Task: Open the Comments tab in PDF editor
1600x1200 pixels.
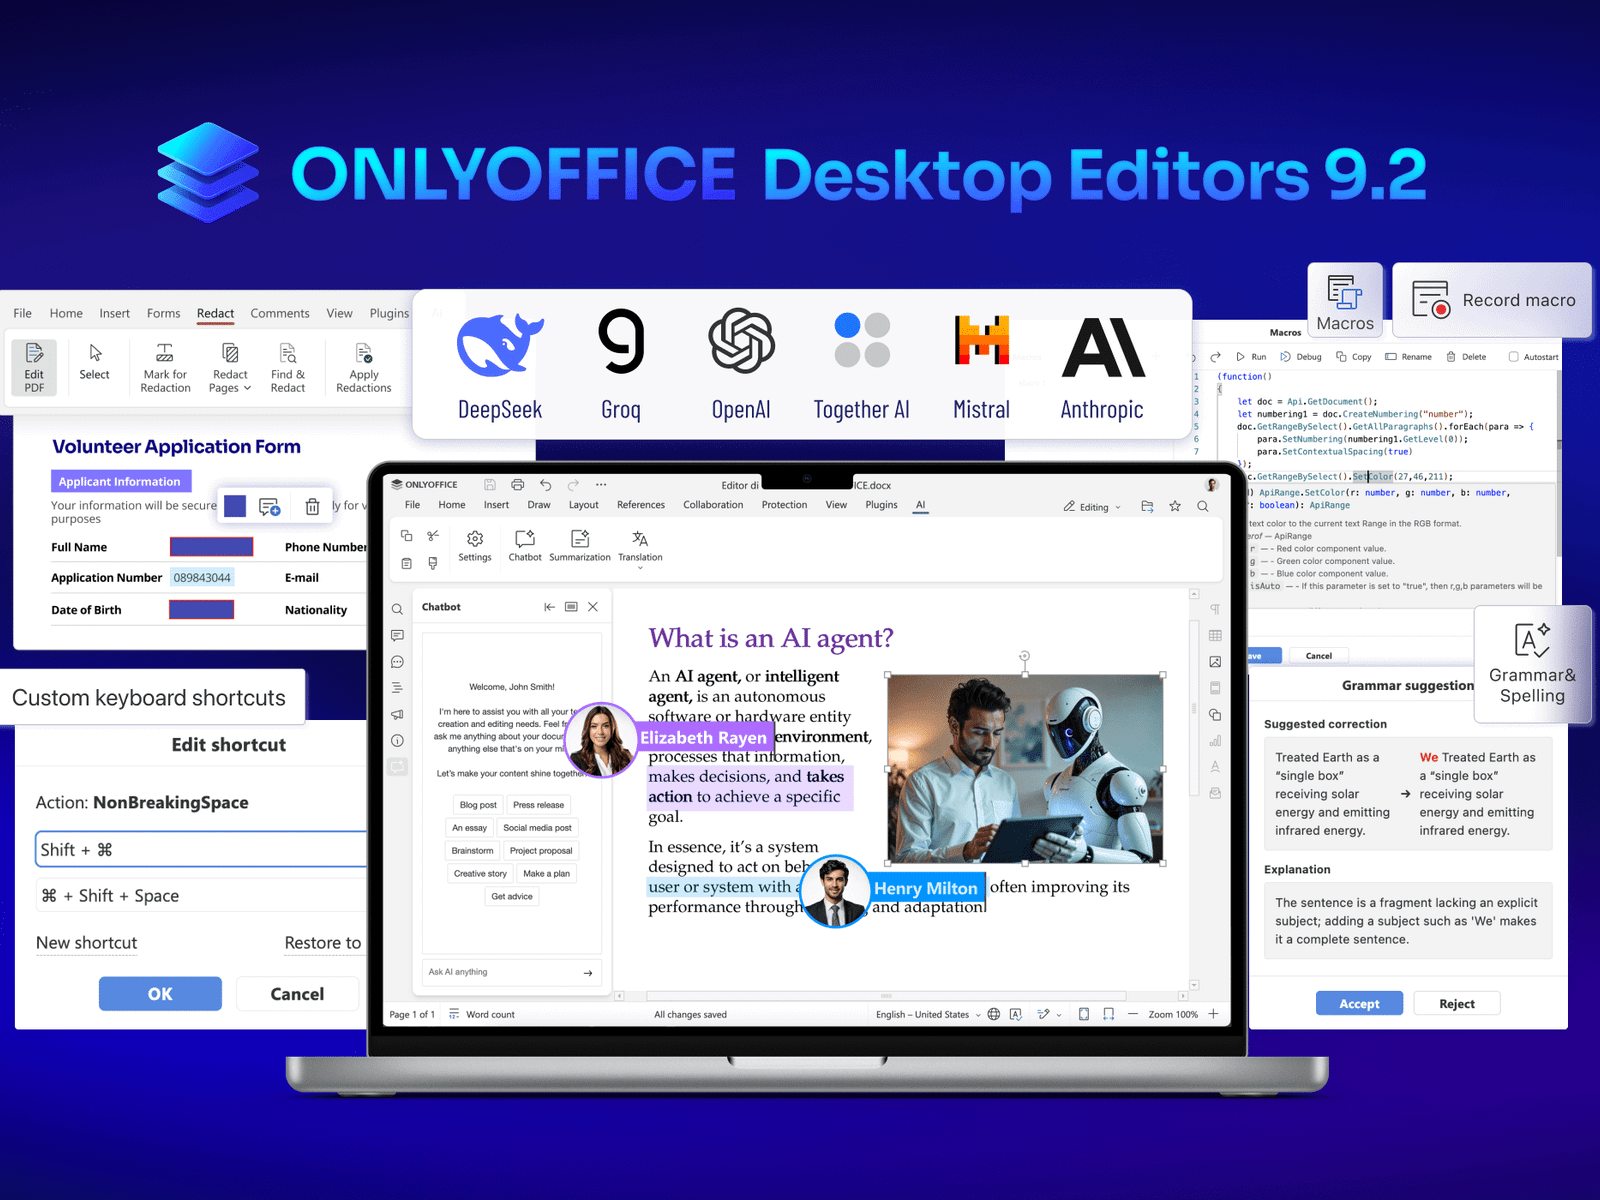Action: coord(280,314)
